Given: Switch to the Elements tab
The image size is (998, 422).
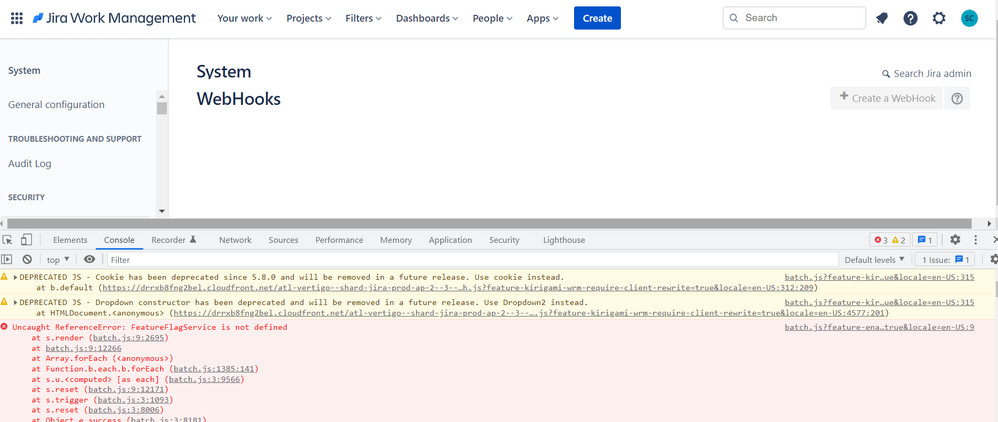Looking at the screenshot, I should point(70,240).
